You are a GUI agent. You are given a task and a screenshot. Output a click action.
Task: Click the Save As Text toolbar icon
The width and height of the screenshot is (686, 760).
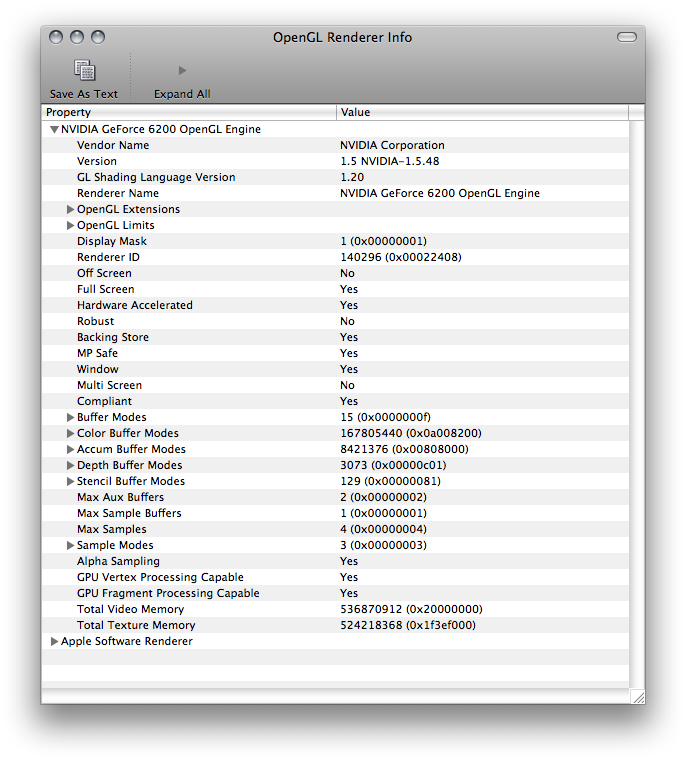pyautogui.click(x=84, y=70)
